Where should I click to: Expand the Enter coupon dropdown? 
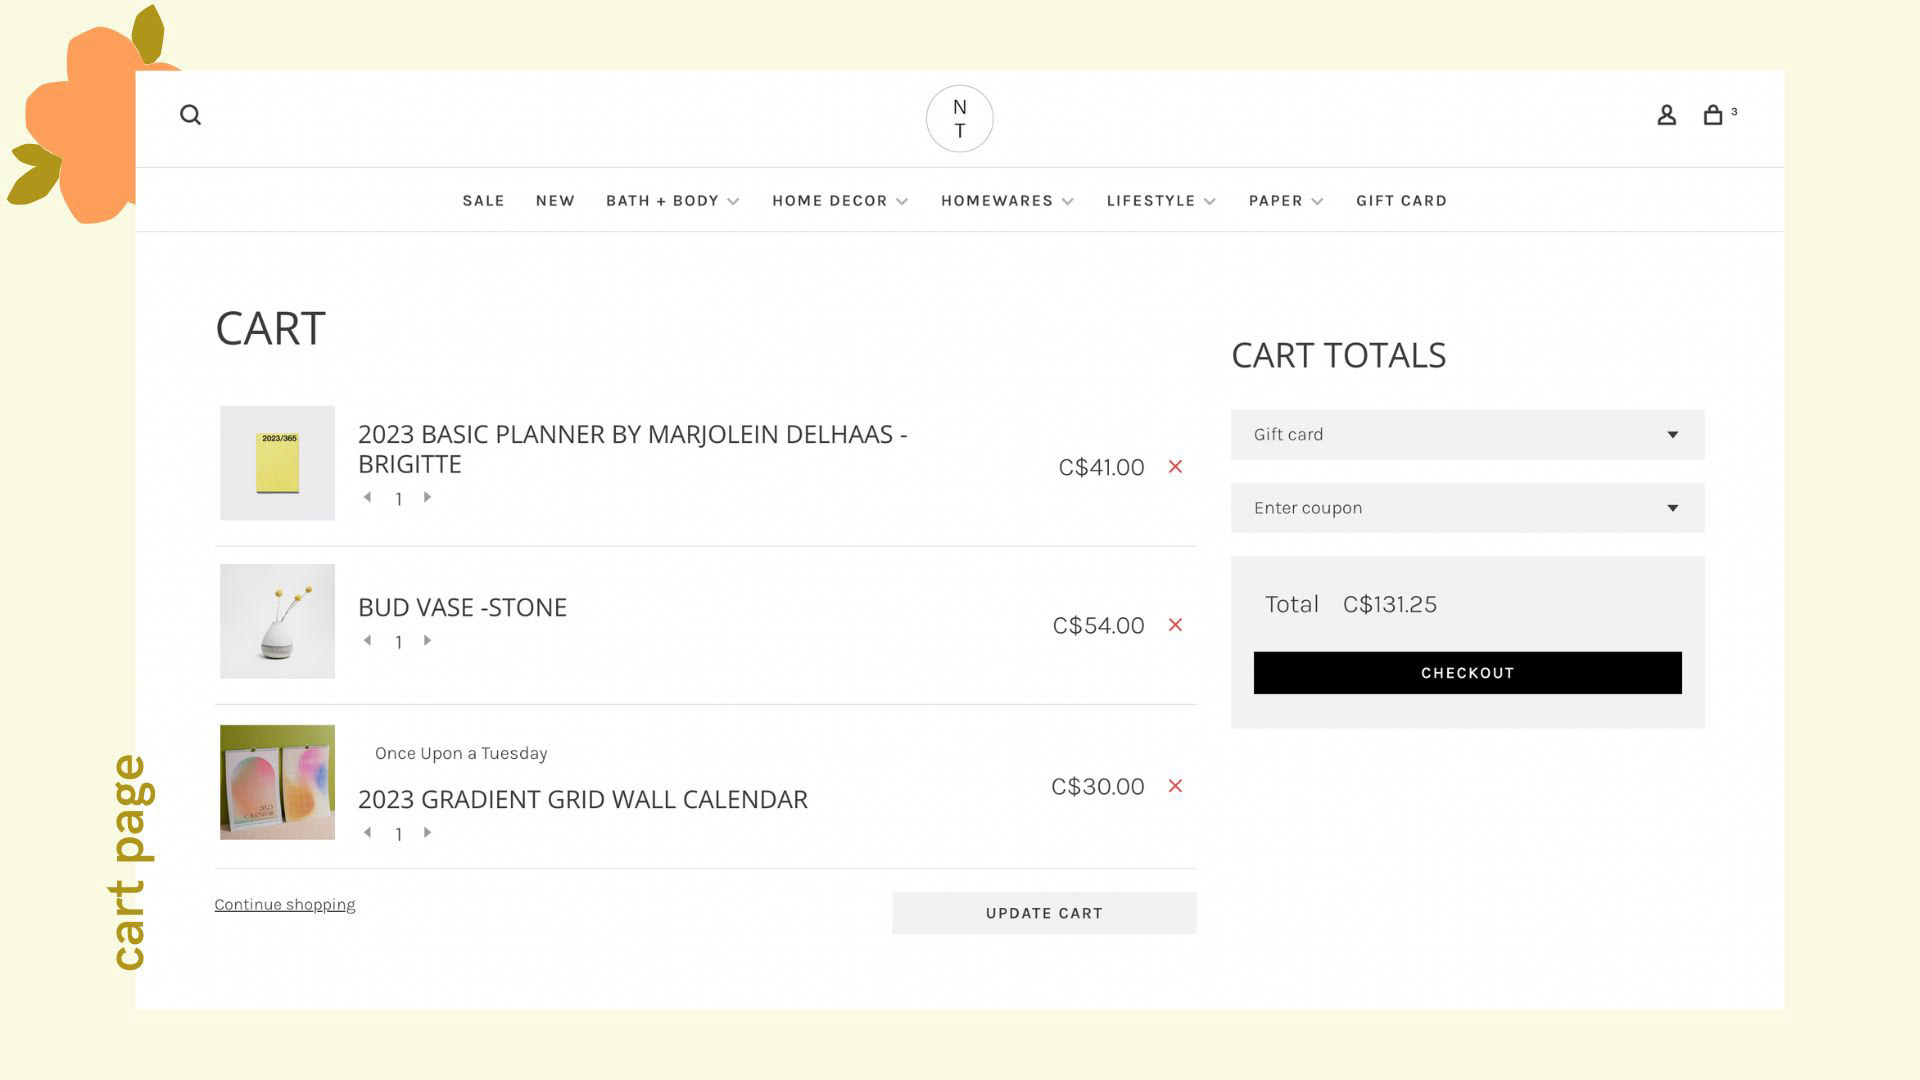[1467, 508]
